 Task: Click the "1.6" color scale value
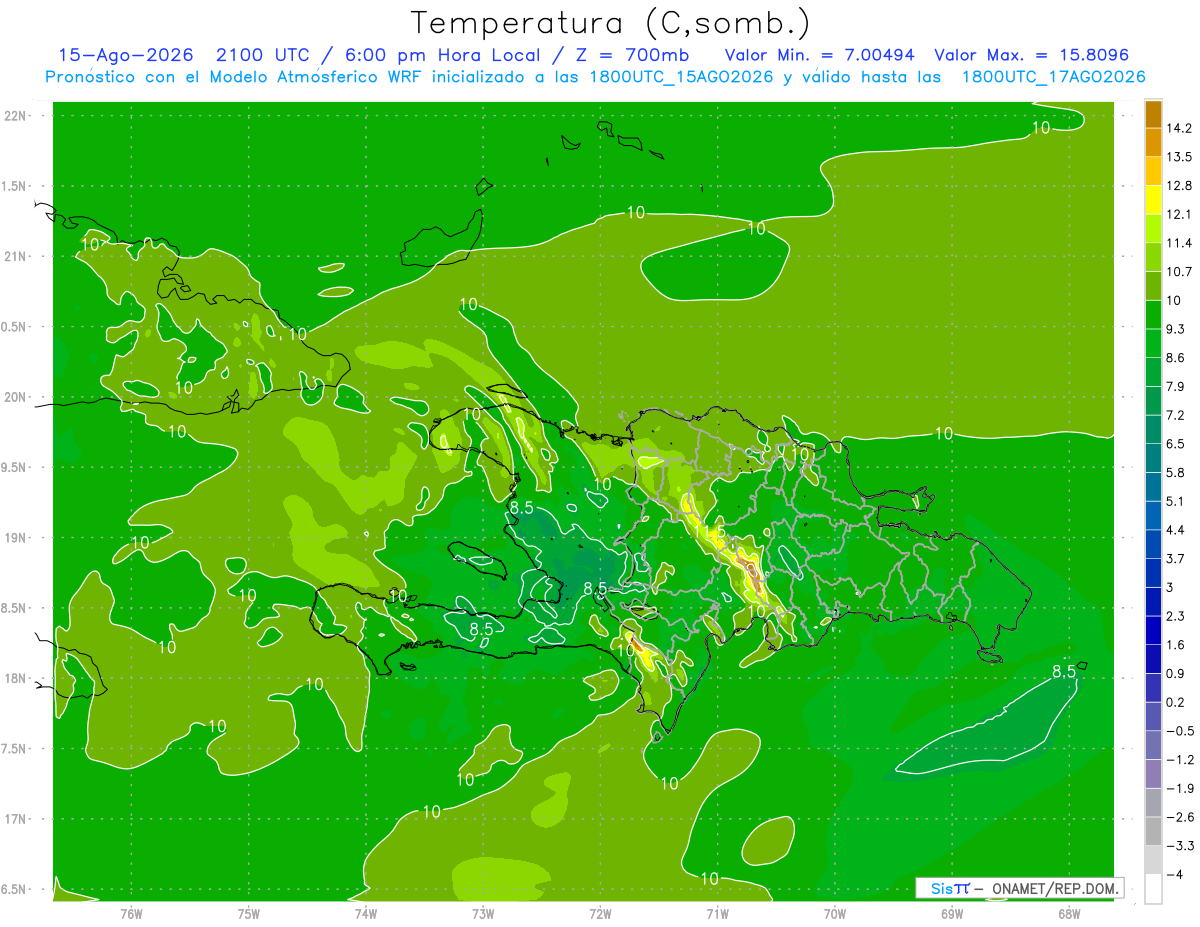coord(1176,644)
